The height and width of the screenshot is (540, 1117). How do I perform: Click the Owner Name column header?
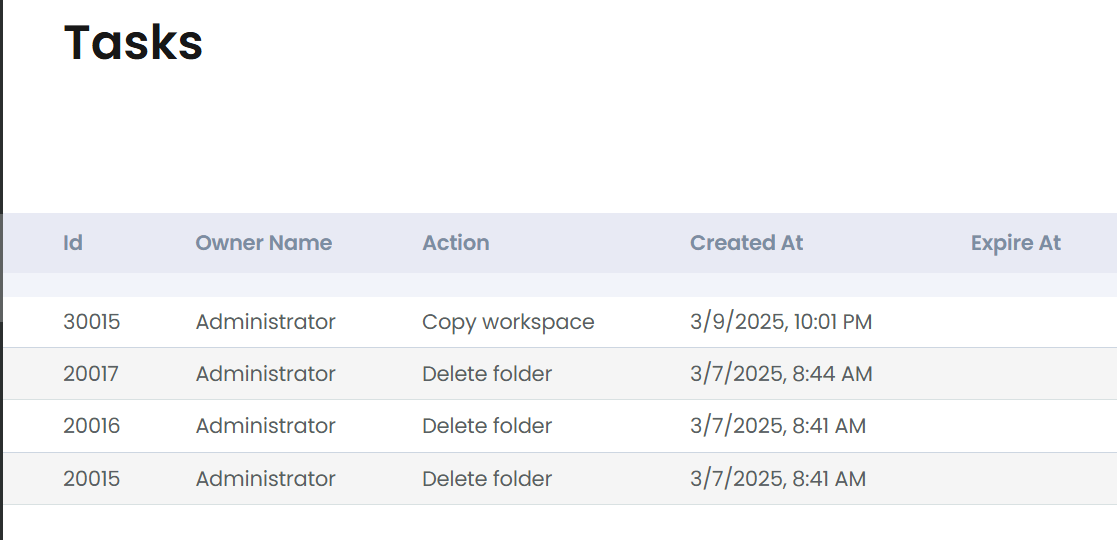click(x=264, y=243)
